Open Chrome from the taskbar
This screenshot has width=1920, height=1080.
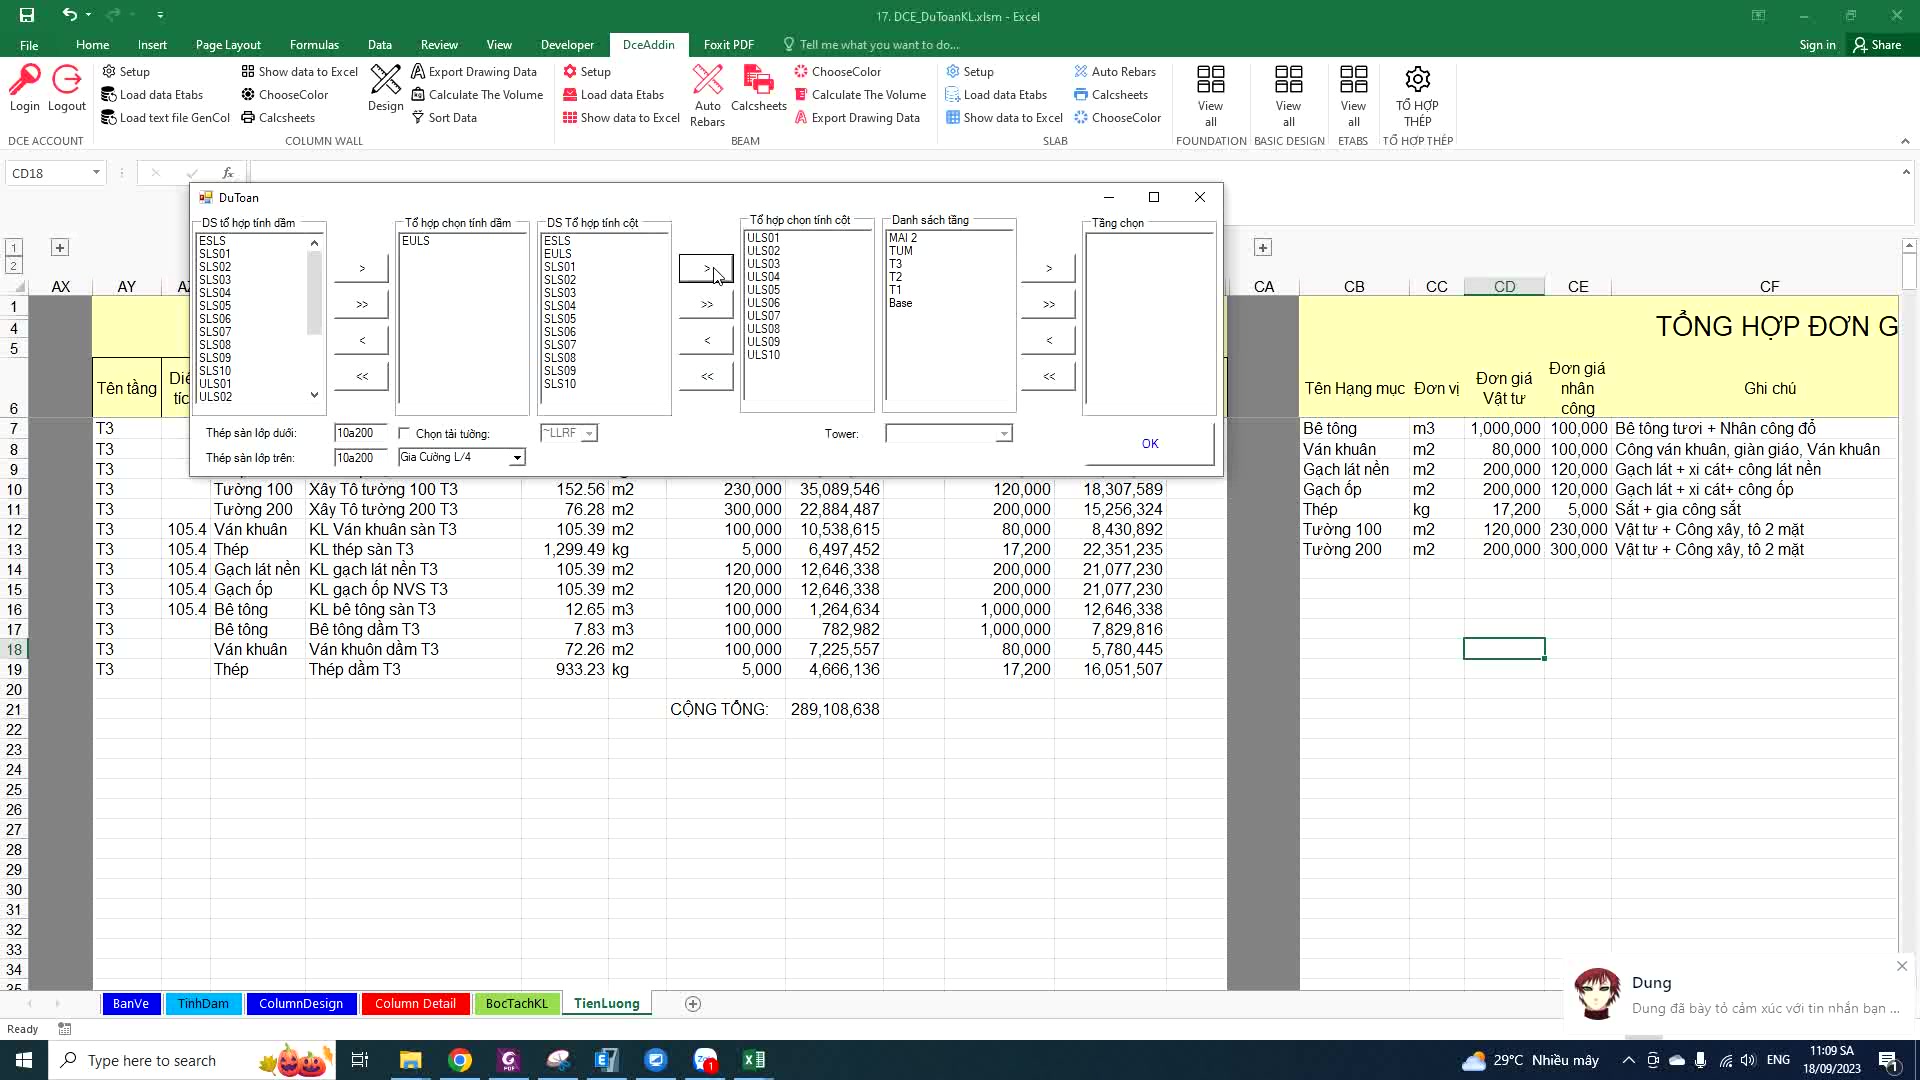[460, 1060]
